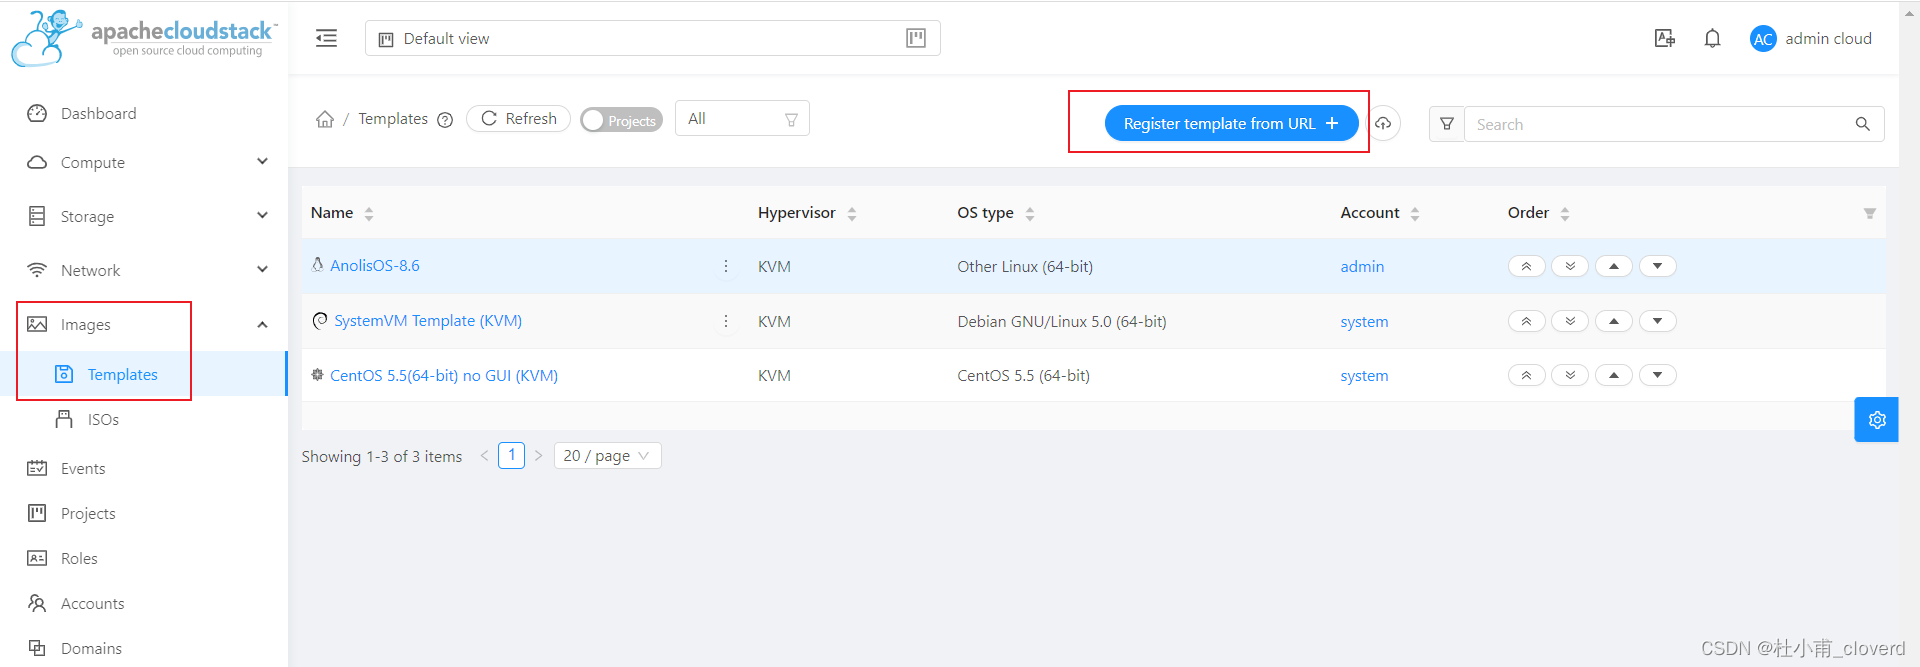This screenshot has width=1920, height=667.
Task: Click the "Debian GNU/Linux 5.0 (64-bit)" cell
Action: pyautogui.click(x=1062, y=322)
